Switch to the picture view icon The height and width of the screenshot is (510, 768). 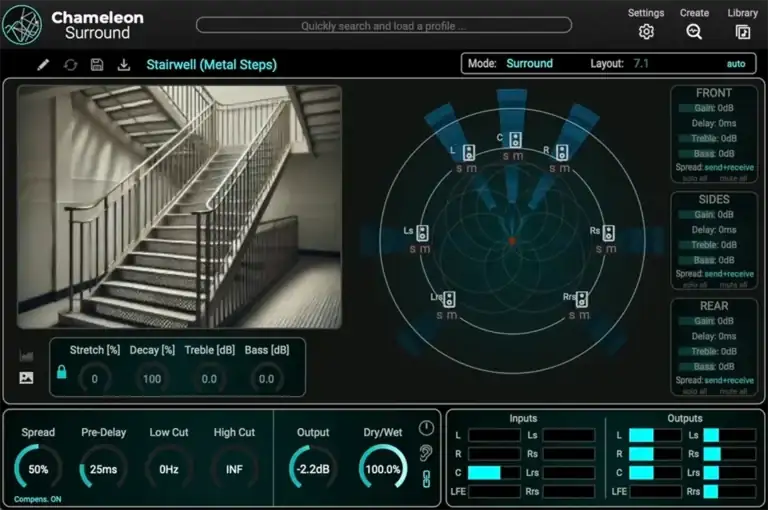[x=26, y=377]
